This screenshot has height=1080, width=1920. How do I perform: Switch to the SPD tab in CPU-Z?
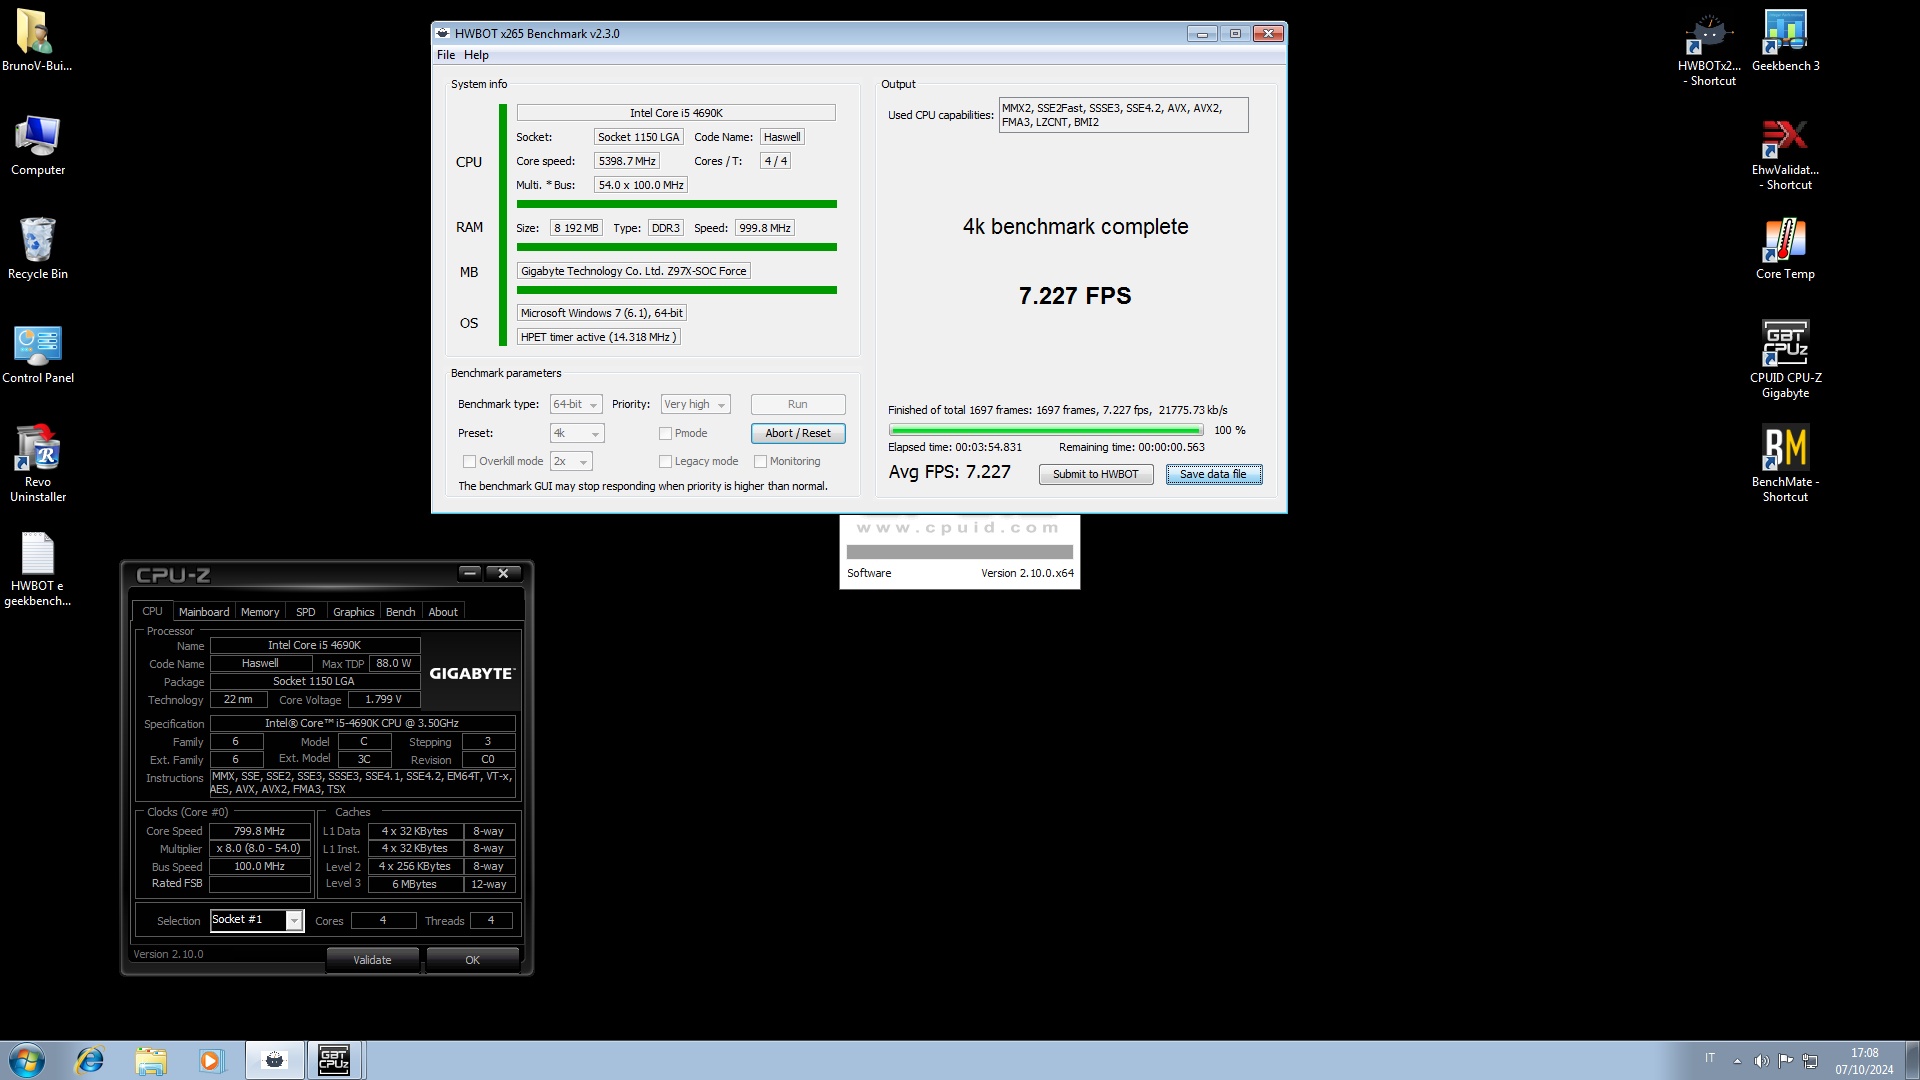click(x=305, y=612)
